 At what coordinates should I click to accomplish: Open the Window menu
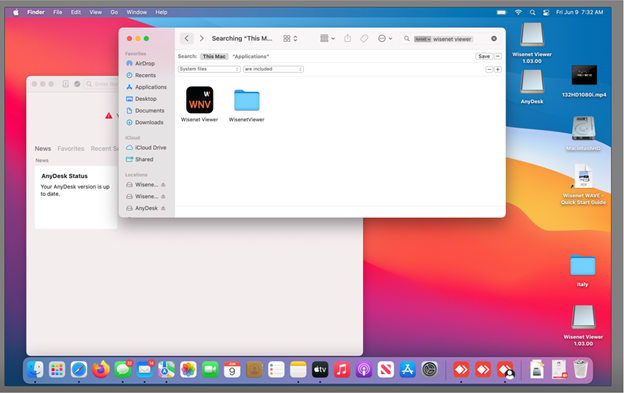coord(136,12)
